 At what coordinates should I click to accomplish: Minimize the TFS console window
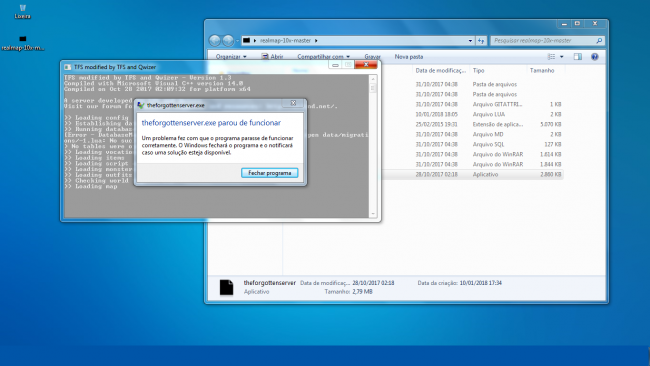335,65
